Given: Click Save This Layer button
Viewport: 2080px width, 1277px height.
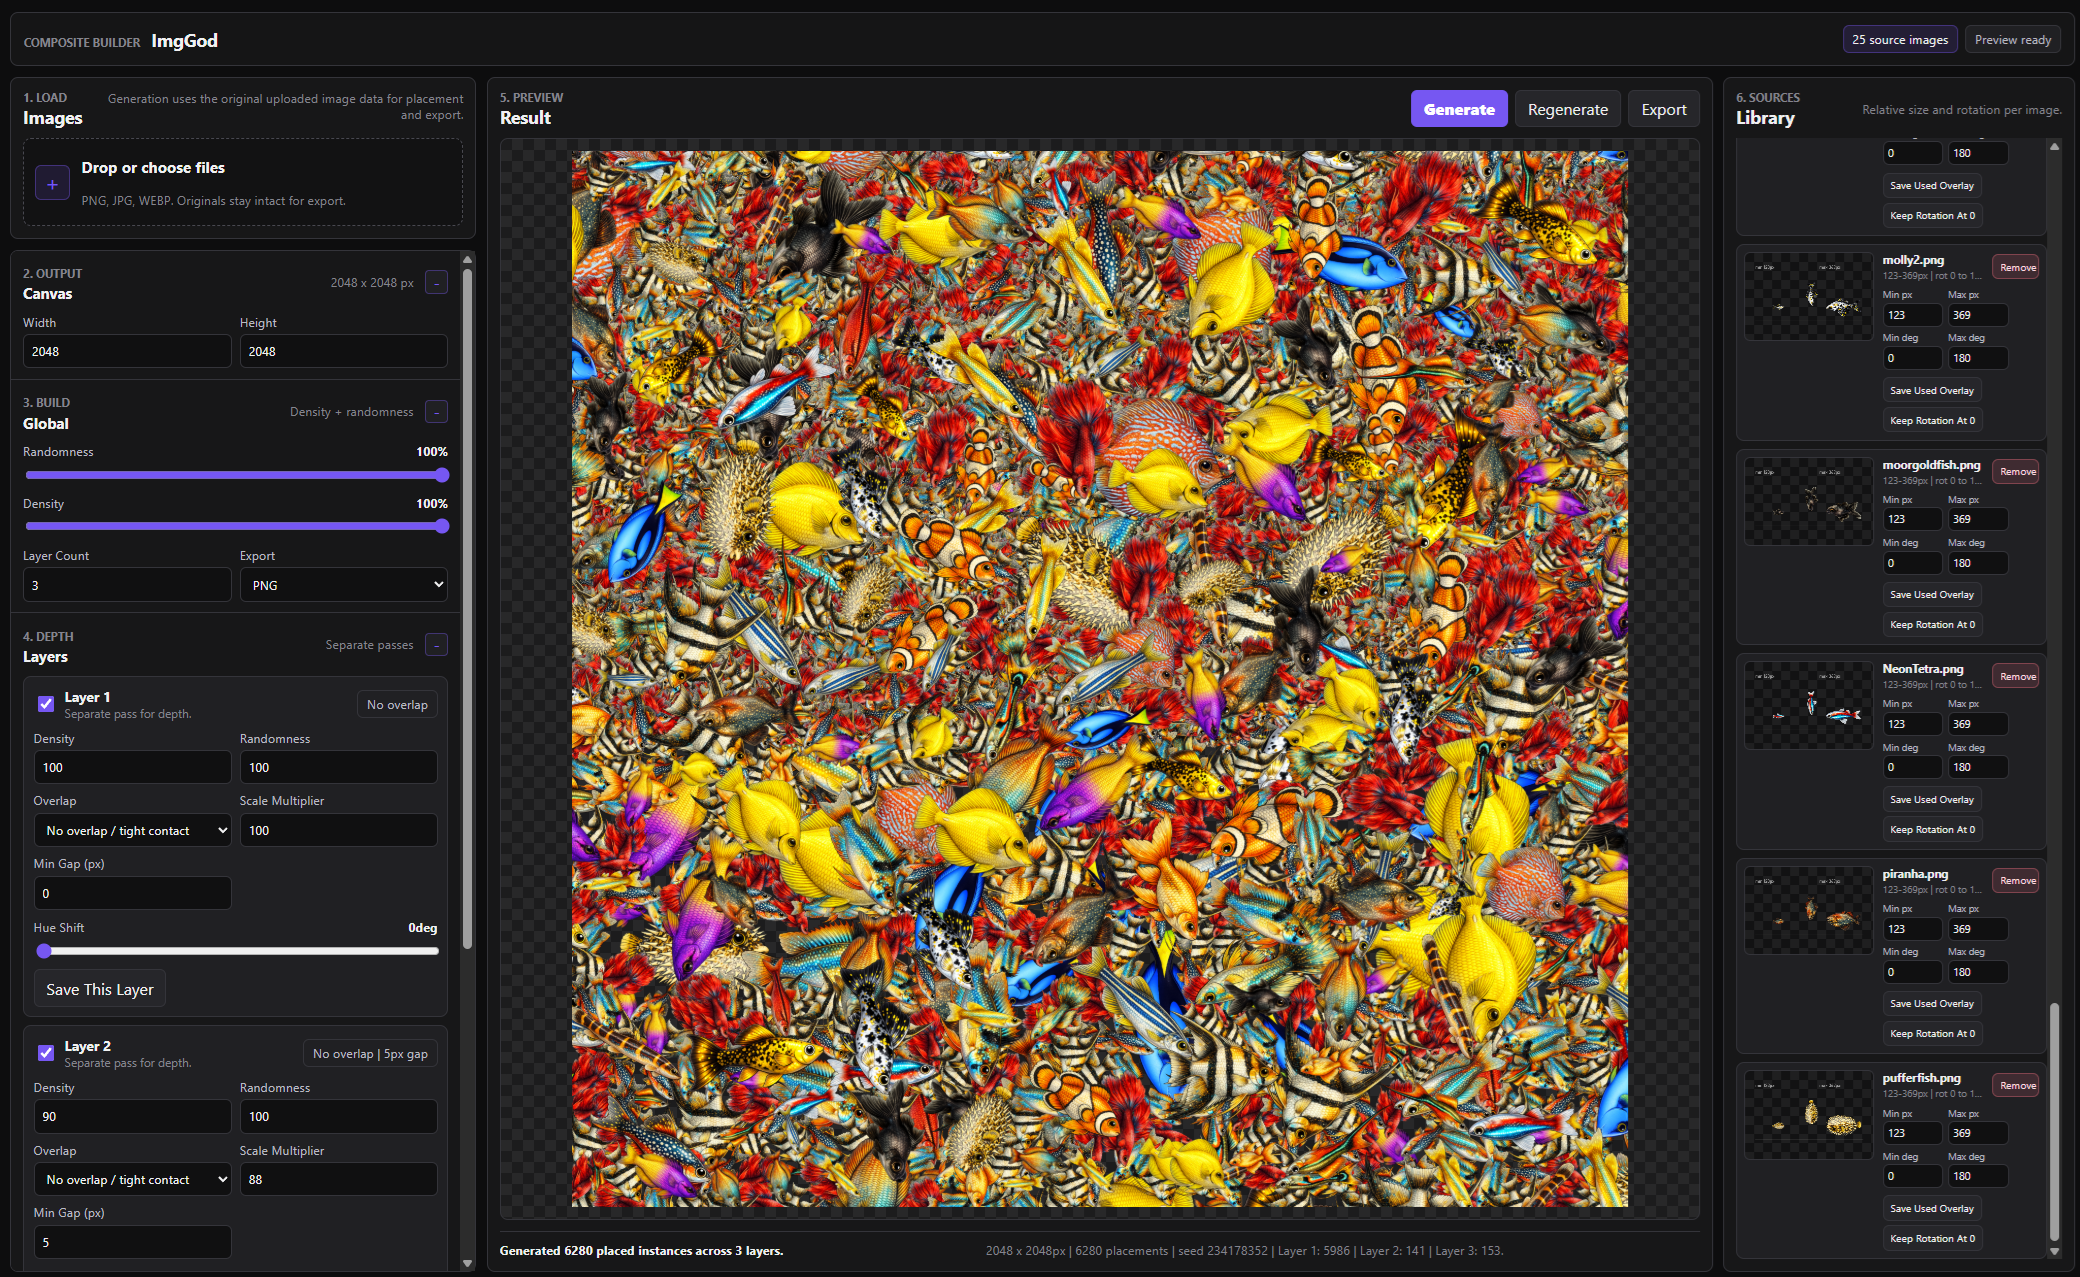Looking at the screenshot, I should pyautogui.click(x=100, y=989).
